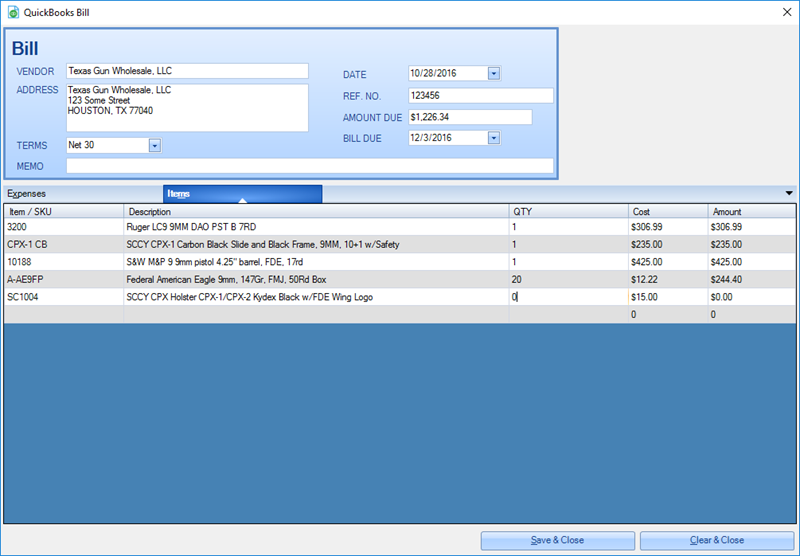Open the DATE dropdown calendar arrow

click(x=493, y=73)
